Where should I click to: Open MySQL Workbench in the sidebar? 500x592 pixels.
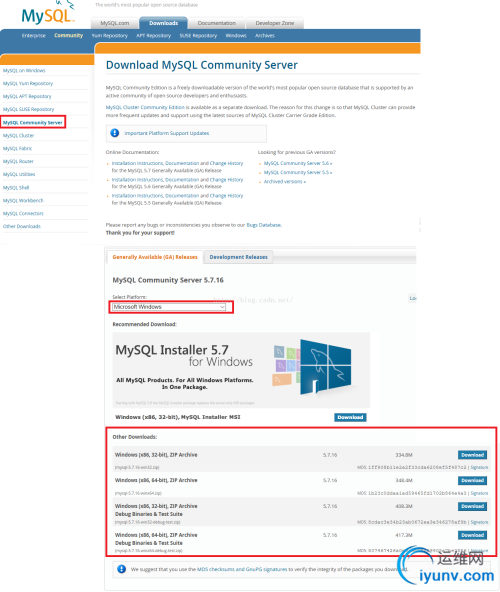click(x=23, y=200)
